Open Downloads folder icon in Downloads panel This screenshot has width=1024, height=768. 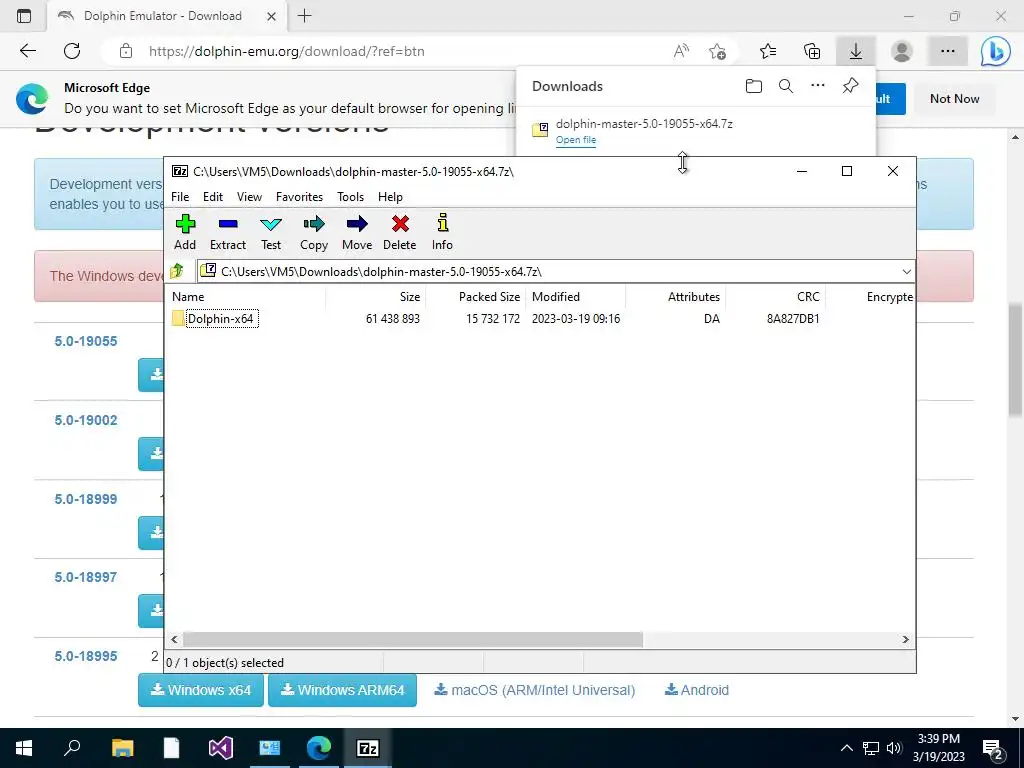tap(754, 86)
